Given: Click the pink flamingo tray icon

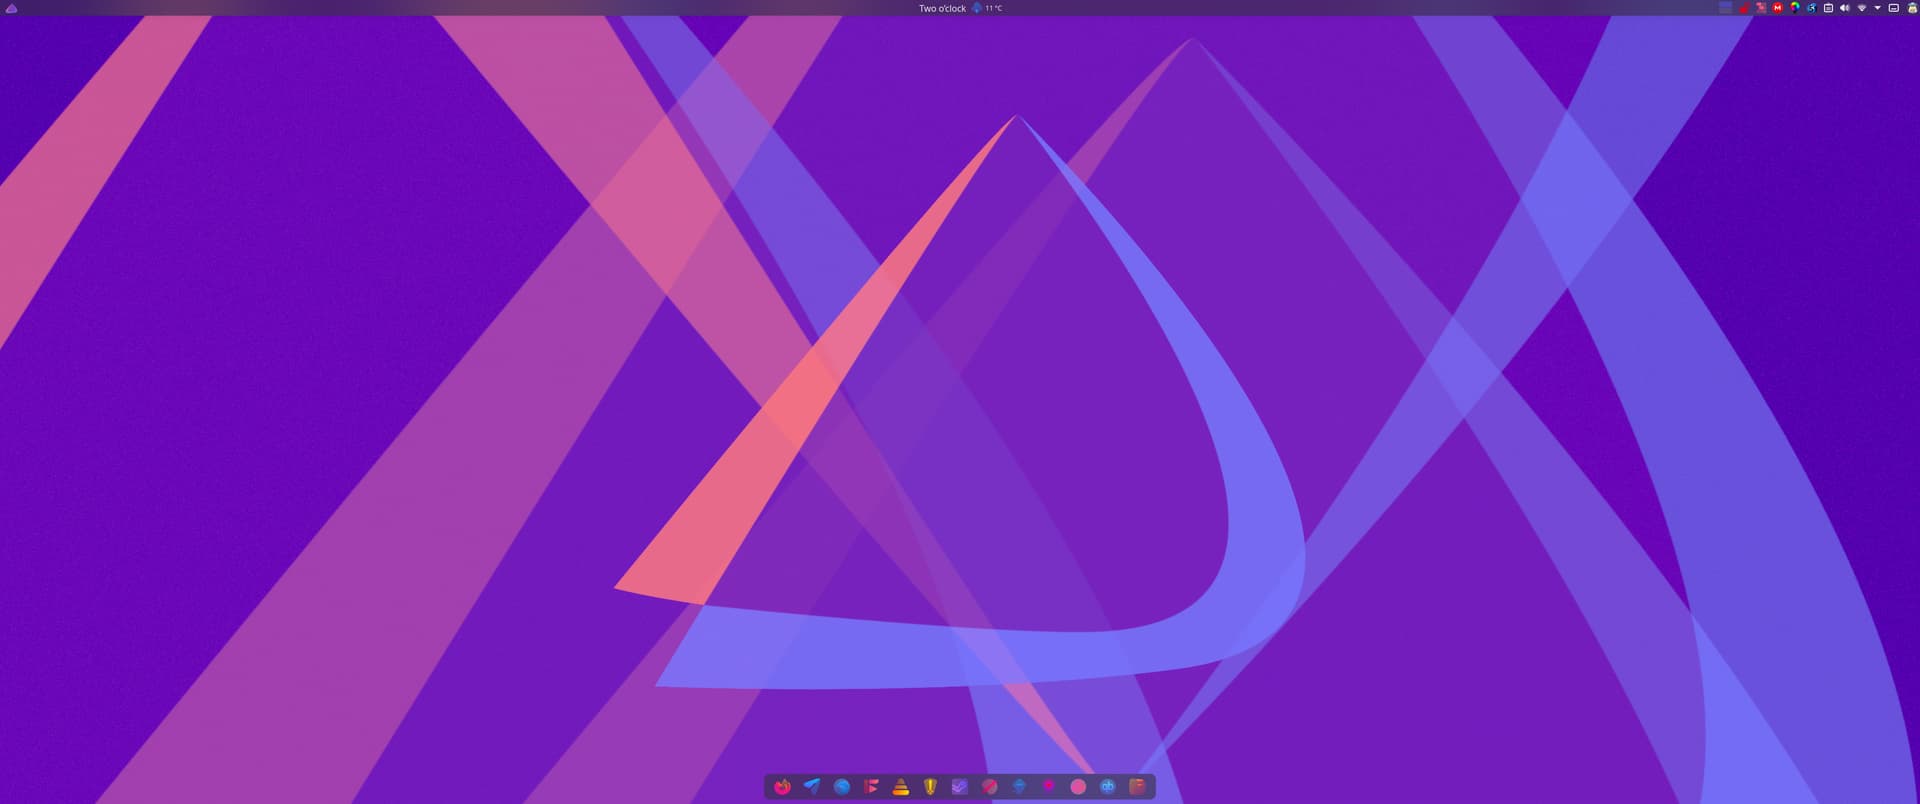Looking at the screenshot, I should (x=1761, y=8).
